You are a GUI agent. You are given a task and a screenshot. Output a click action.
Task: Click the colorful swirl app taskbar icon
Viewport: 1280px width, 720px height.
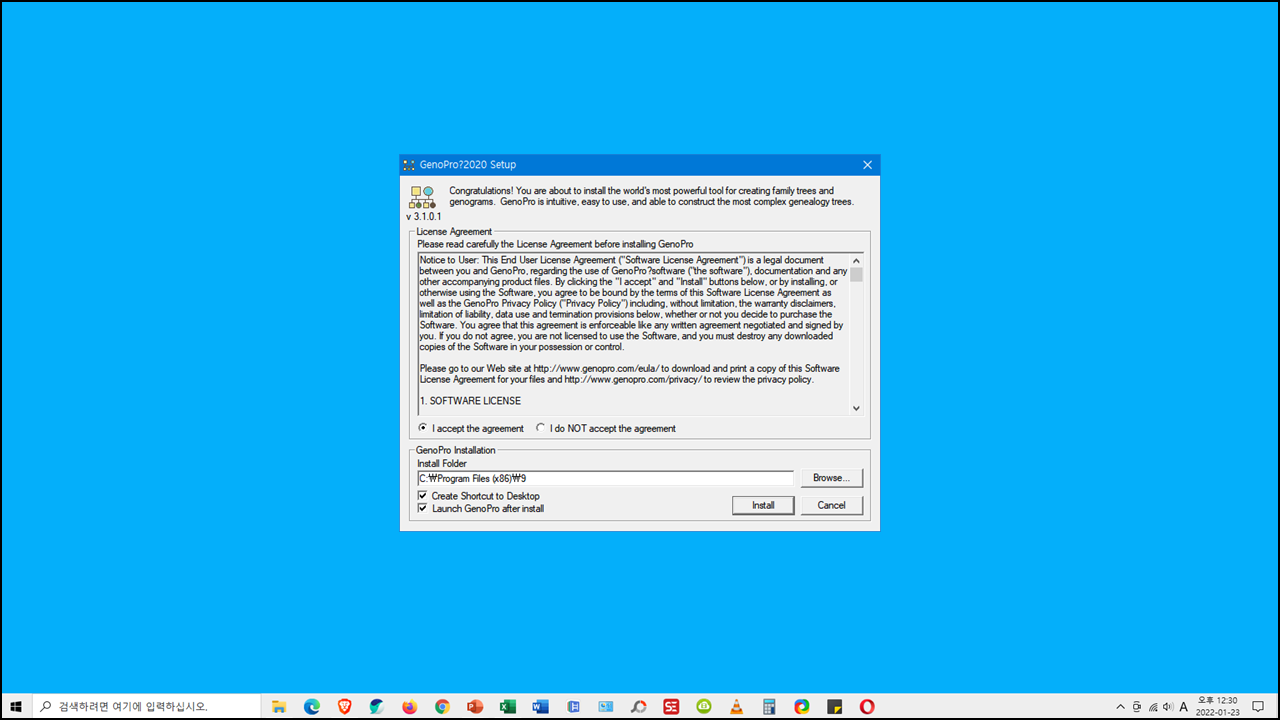[x=802, y=706]
